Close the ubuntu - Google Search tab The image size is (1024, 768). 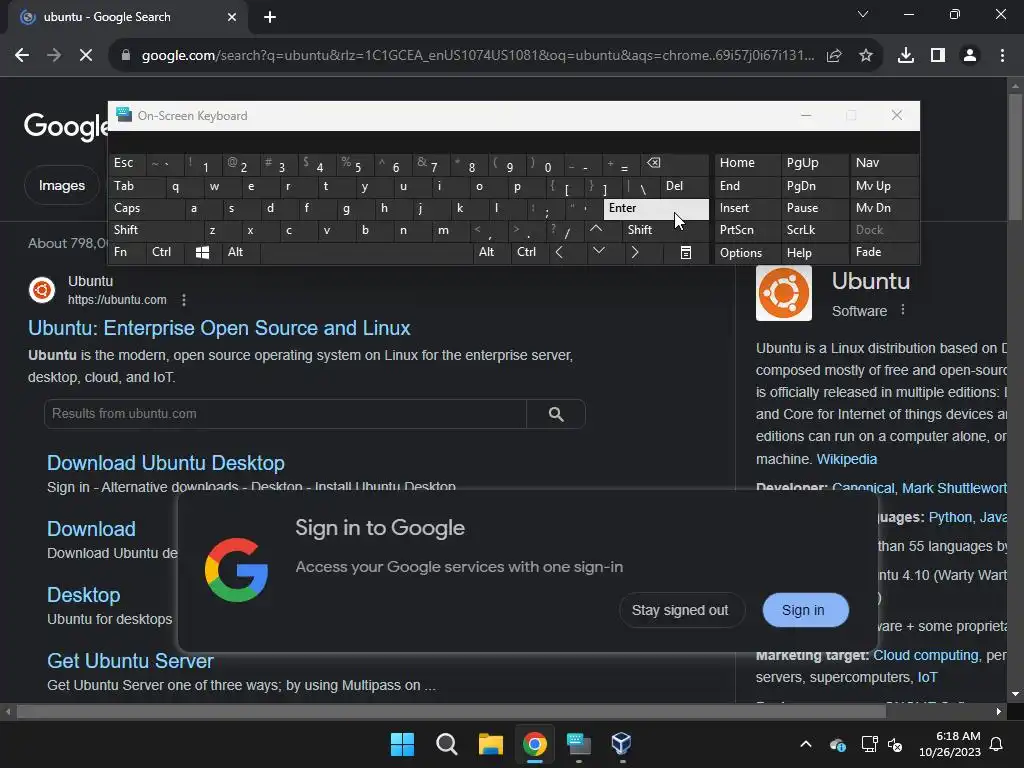tap(232, 17)
